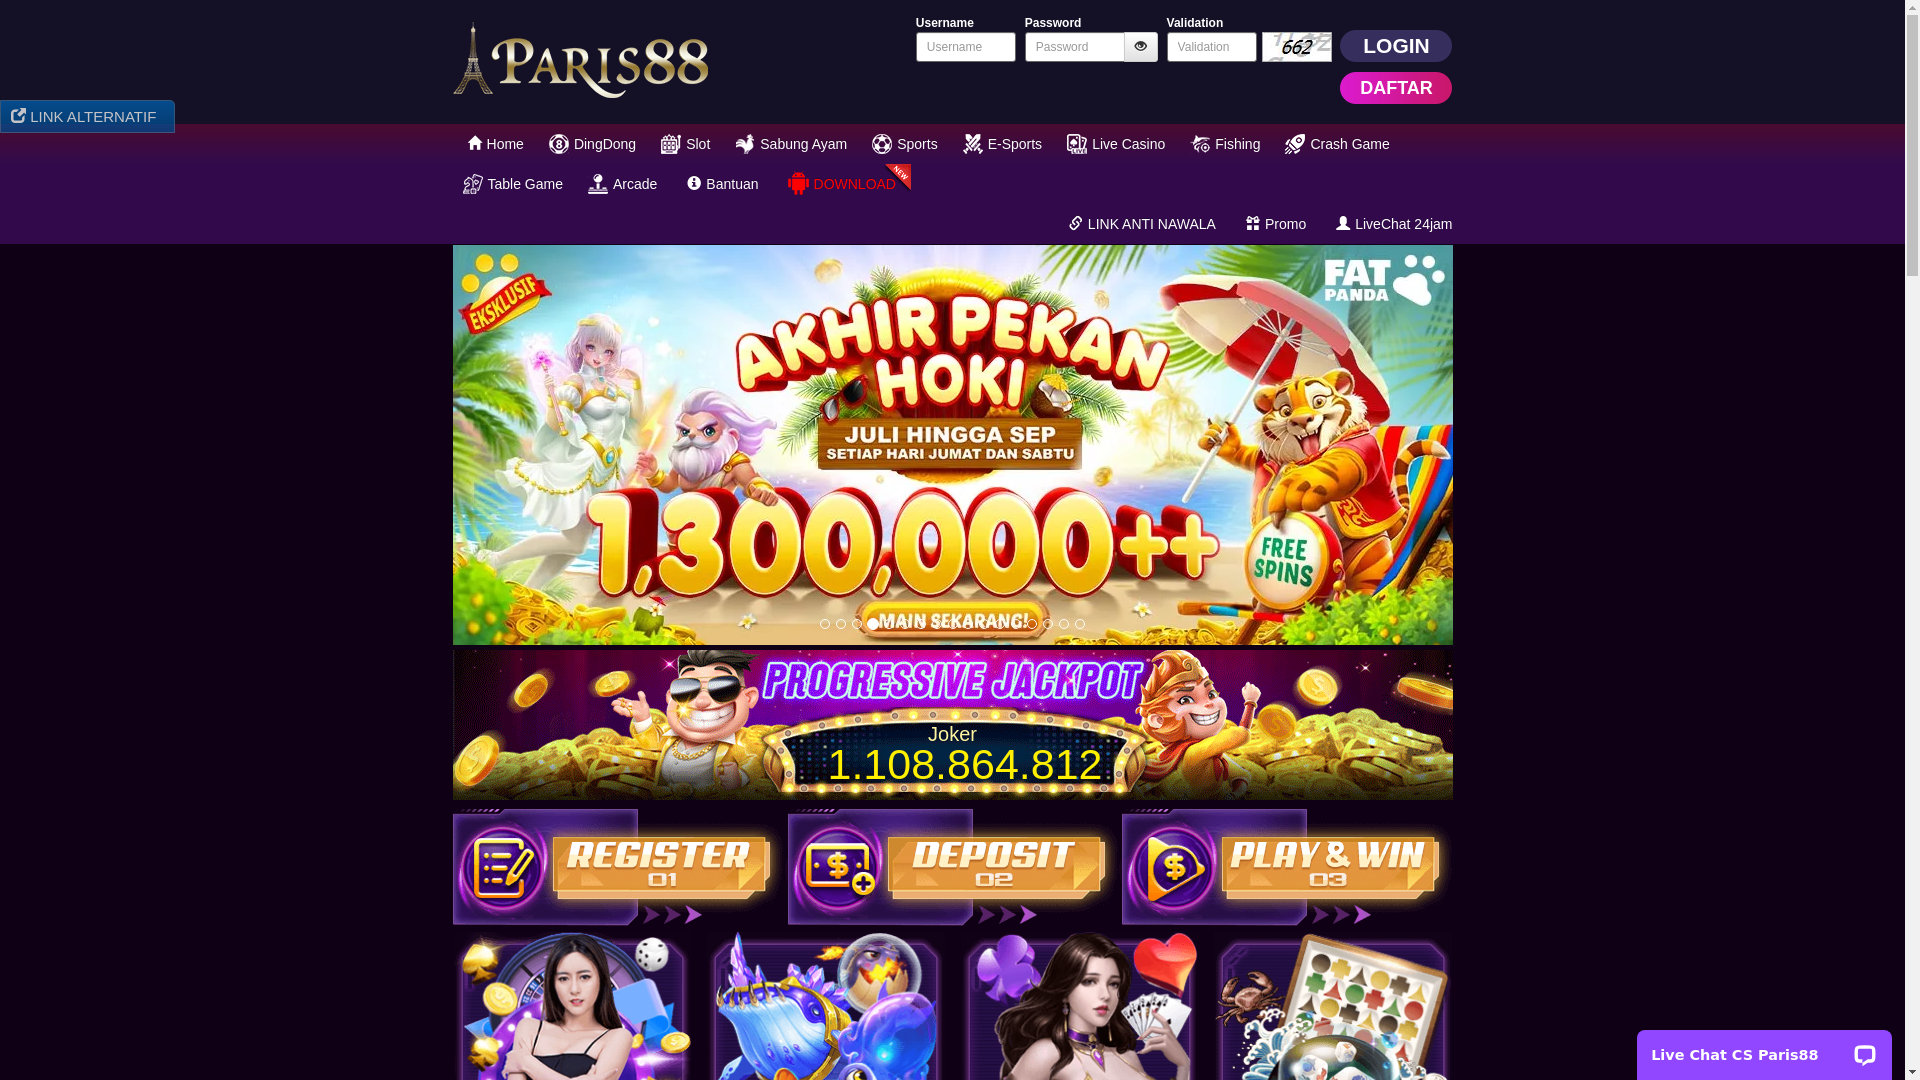Open the E-Sports section
This screenshot has width=1920, height=1080.
[x=1002, y=144]
